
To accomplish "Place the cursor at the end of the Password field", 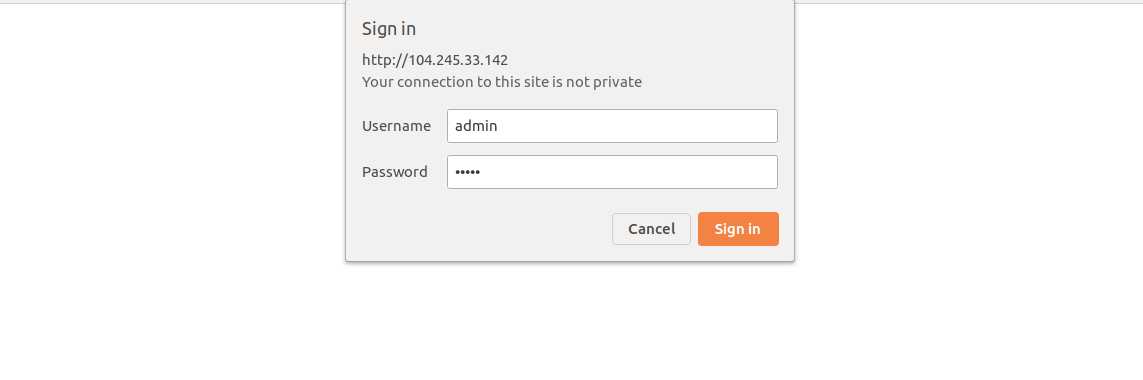I will (x=483, y=172).
